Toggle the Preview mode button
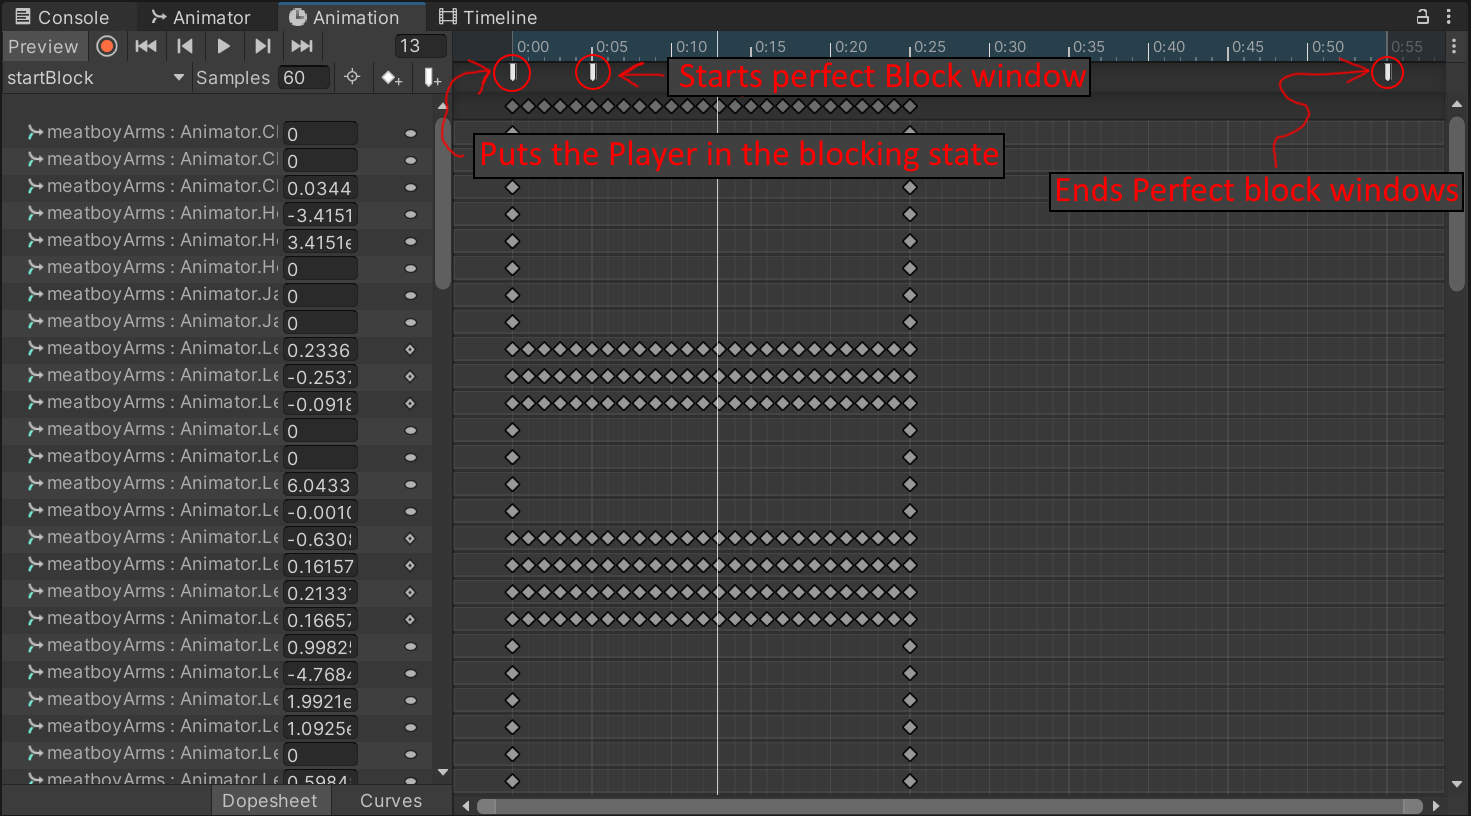The image size is (1471, 816). point(43,46)
